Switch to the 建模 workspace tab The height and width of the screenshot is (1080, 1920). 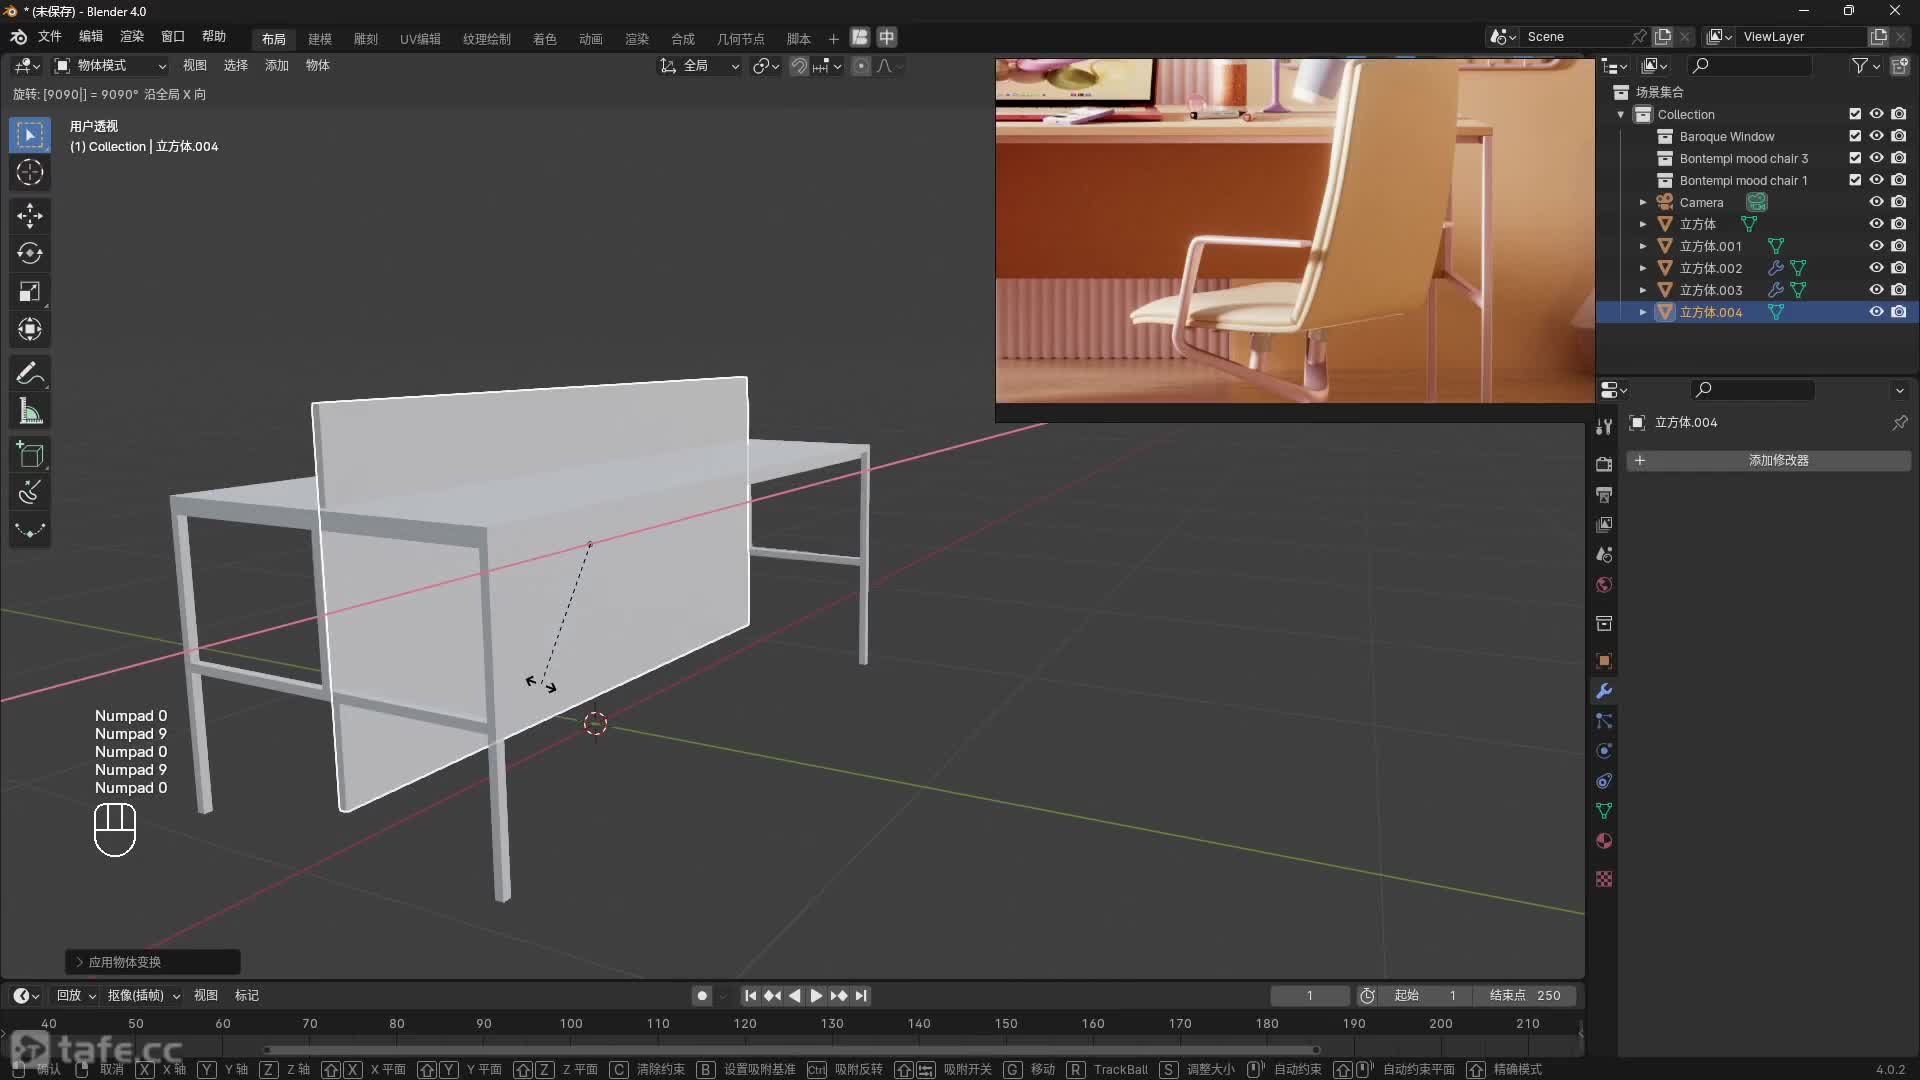point(319,39)
